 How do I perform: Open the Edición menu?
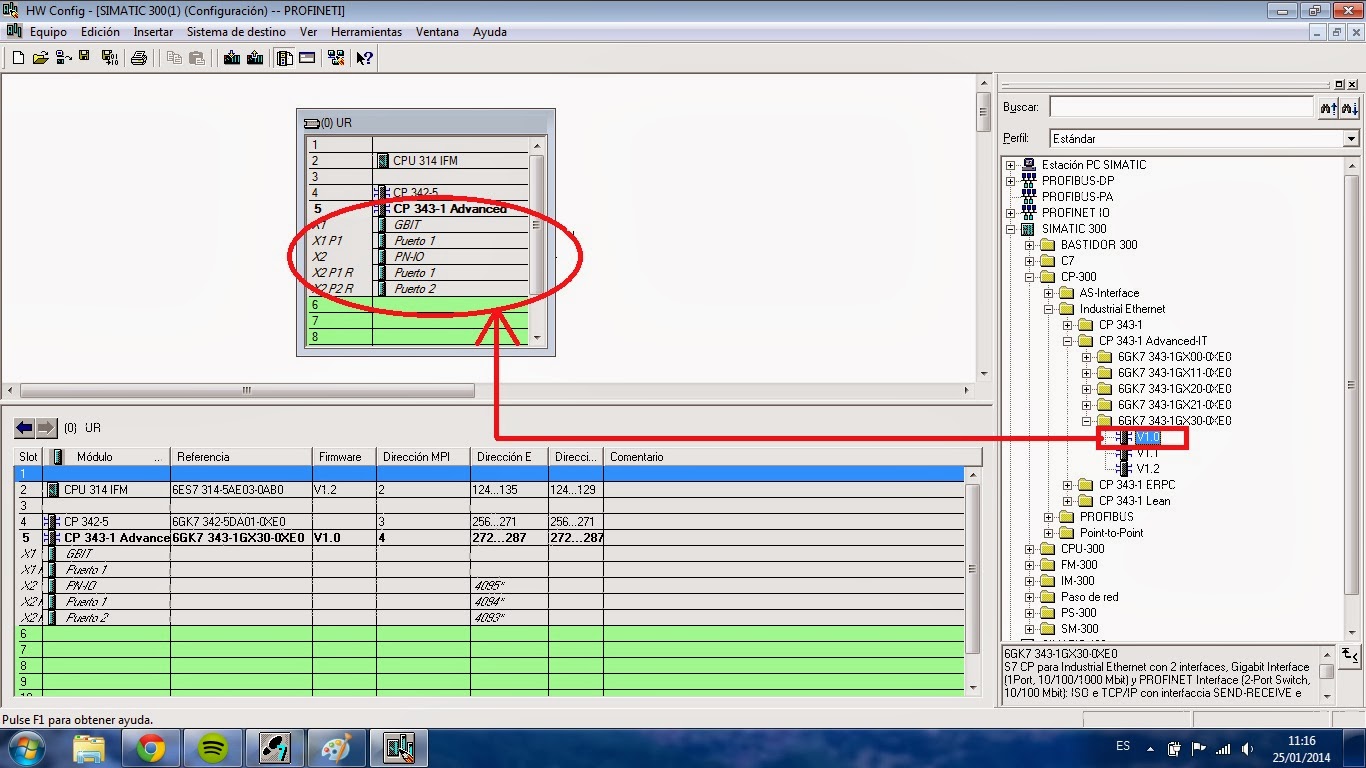point(100,32)
